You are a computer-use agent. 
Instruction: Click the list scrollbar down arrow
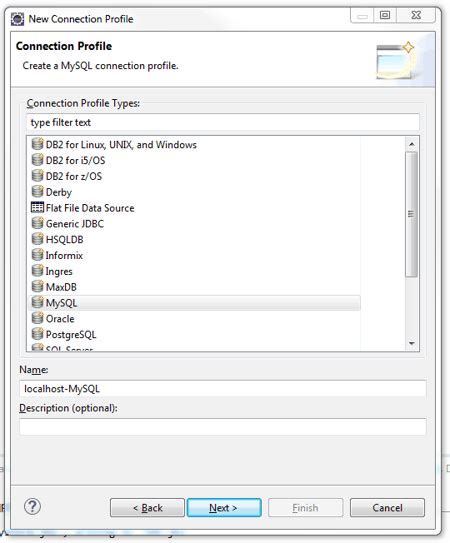(x=412, y=343)
